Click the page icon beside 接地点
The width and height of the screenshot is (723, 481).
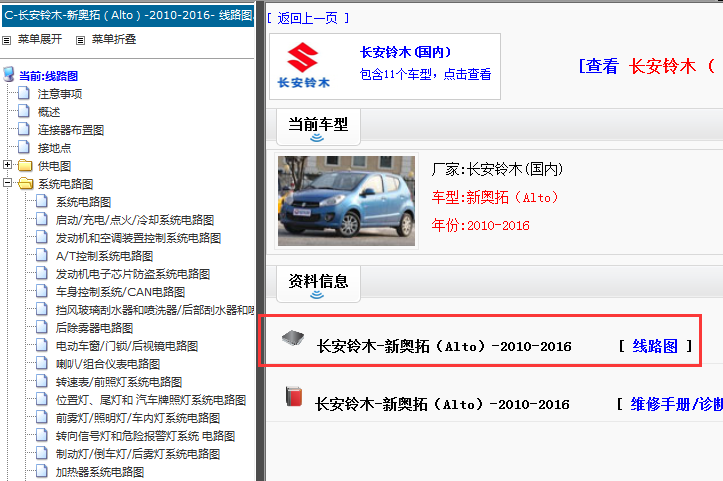tap(24, 148)
